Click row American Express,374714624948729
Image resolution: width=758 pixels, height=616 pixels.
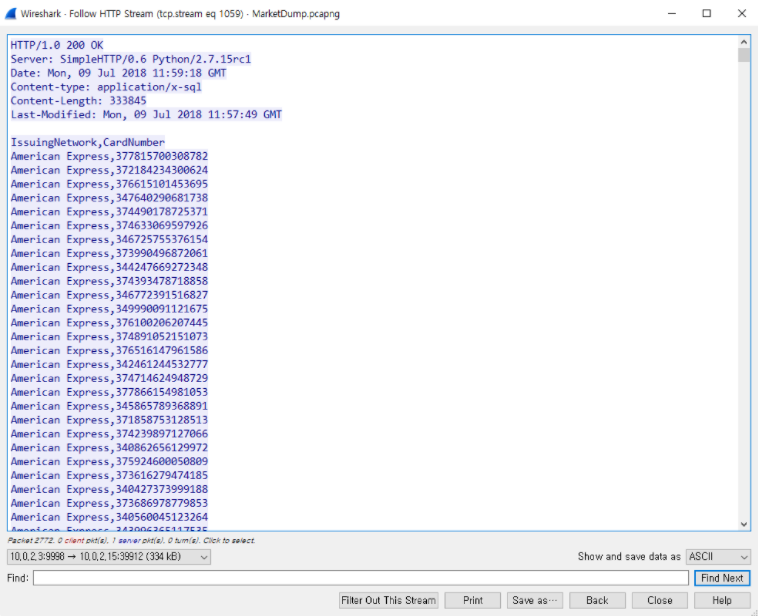(x=109, y=379)
